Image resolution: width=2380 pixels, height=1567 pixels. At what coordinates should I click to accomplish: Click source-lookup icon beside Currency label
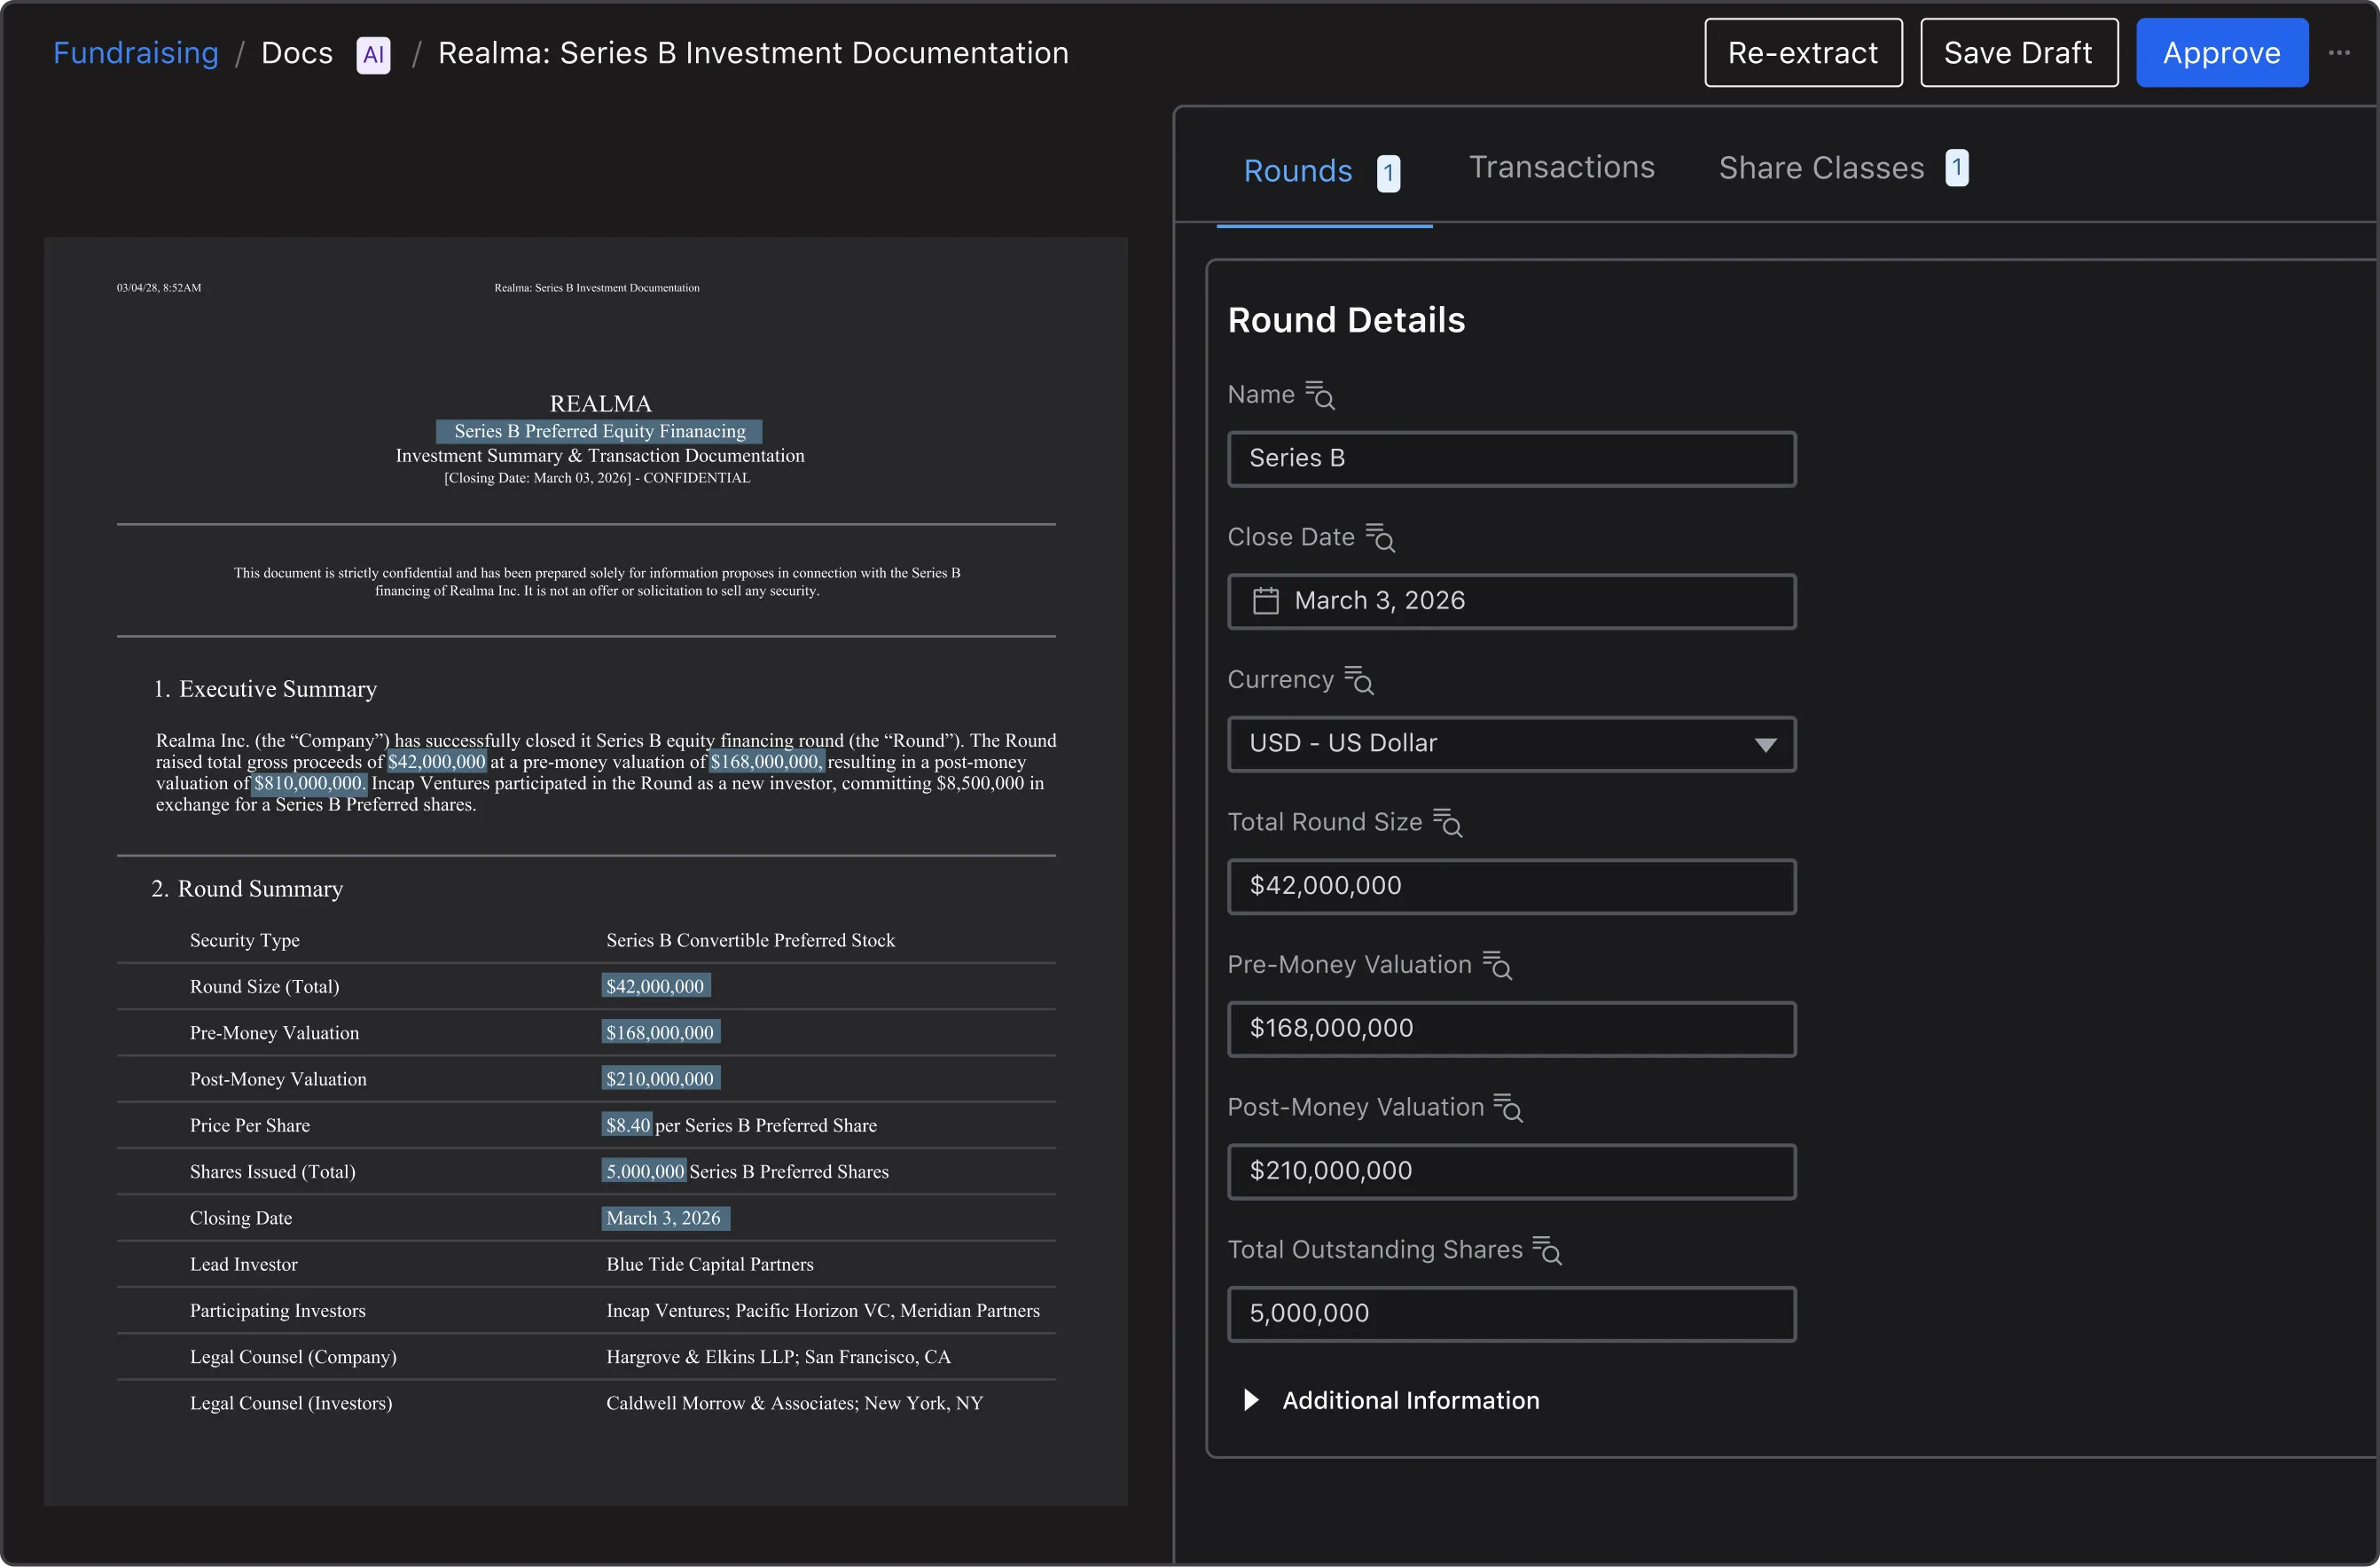click(1359, 680)
